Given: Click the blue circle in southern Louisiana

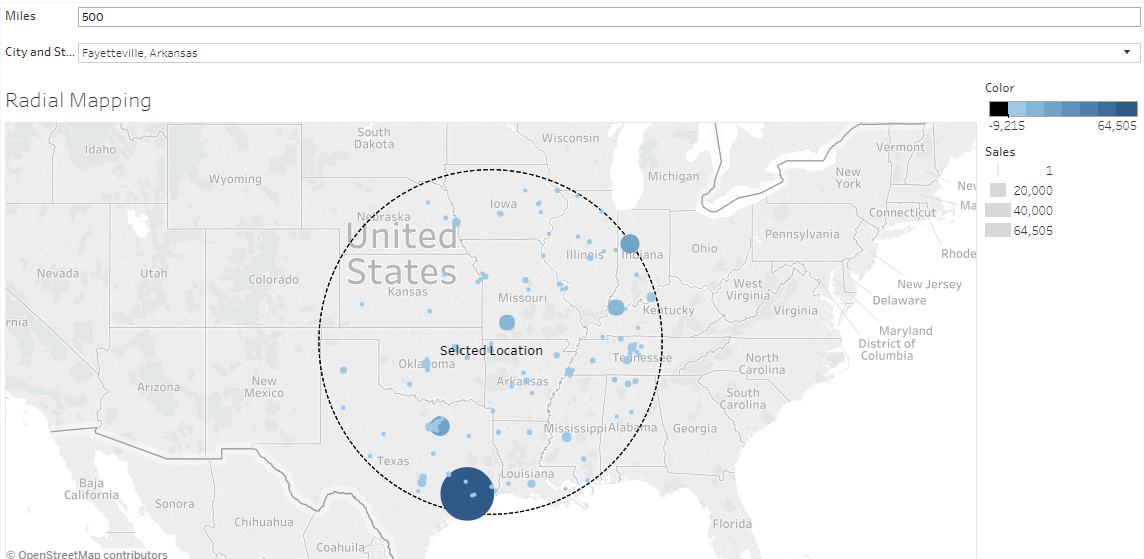Looking at the screenshot, I should pos(531,484).
